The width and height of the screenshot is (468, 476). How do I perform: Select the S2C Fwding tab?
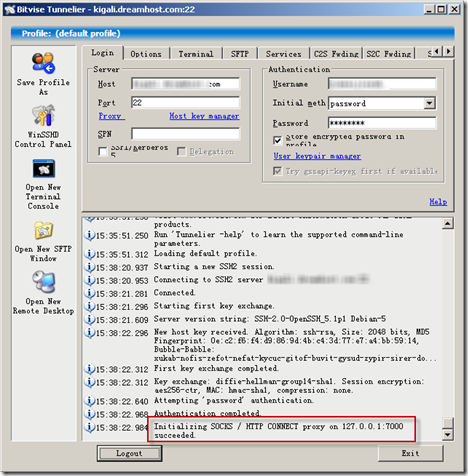tap(389, 54)
